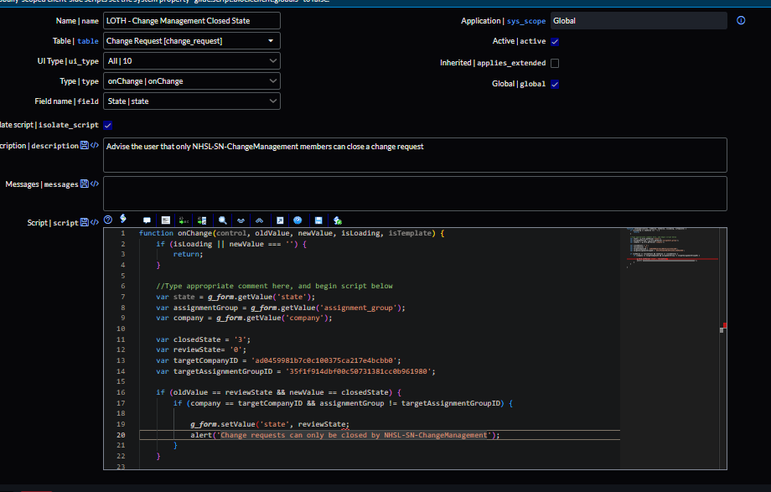The image size is (771, 492).
Task: Click the find previous up-arrow icon
Action: 259,220
